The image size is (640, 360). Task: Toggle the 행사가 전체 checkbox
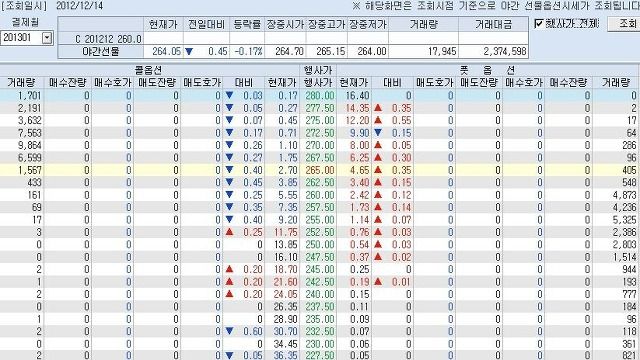coord(539,24)
